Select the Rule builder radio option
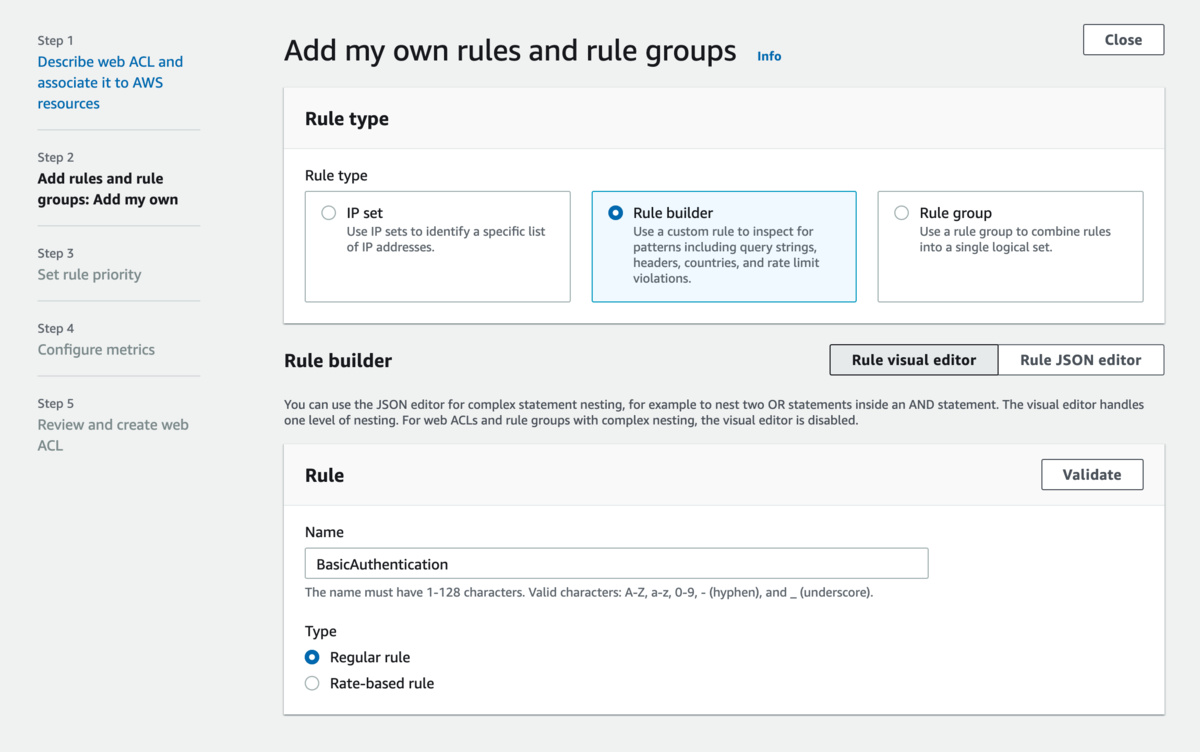Image resolution: width=1200 pixels, height=752 pixels. coord(616,213)
